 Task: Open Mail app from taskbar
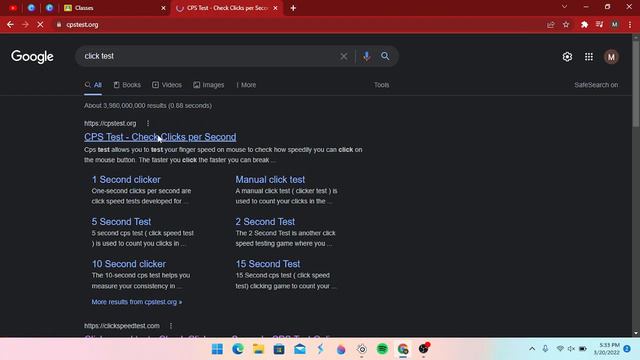pos(300,349)
